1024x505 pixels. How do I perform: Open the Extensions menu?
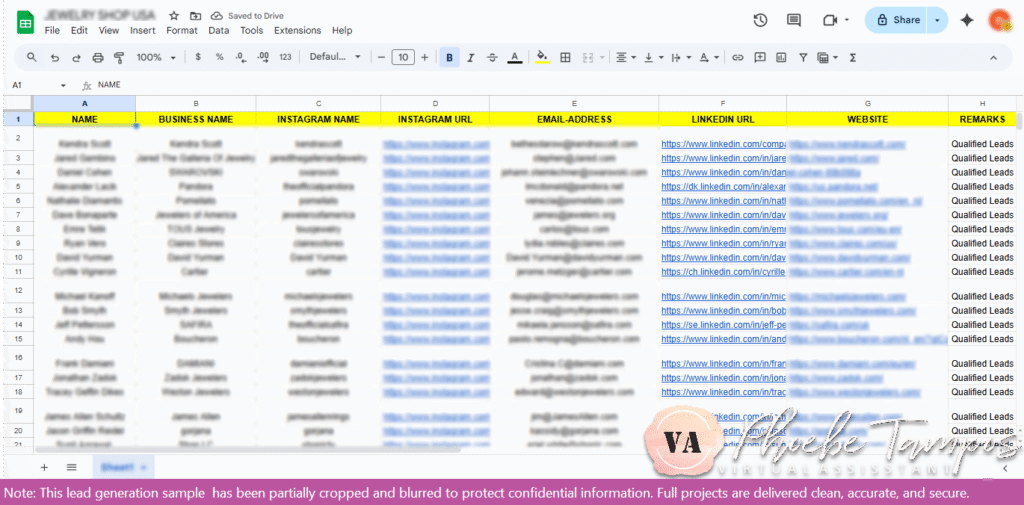(297, 30)
